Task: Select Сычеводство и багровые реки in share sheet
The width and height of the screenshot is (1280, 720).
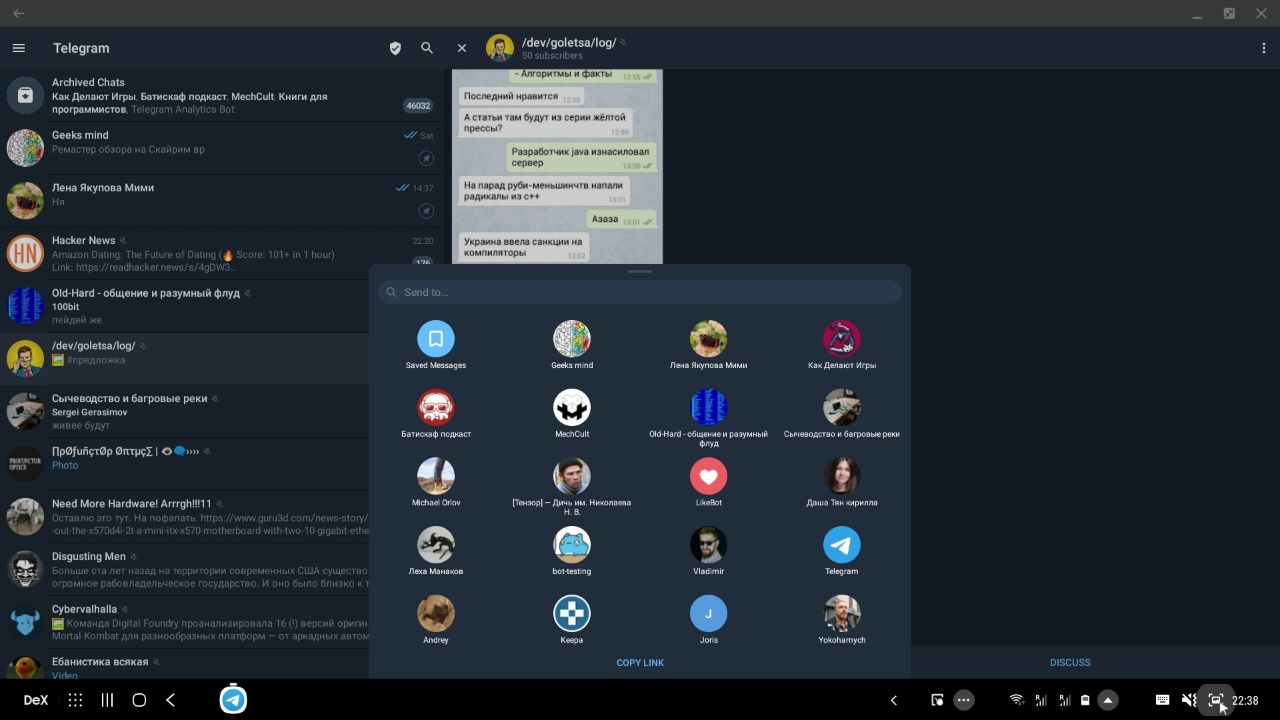Action: (x=842, y=414)
